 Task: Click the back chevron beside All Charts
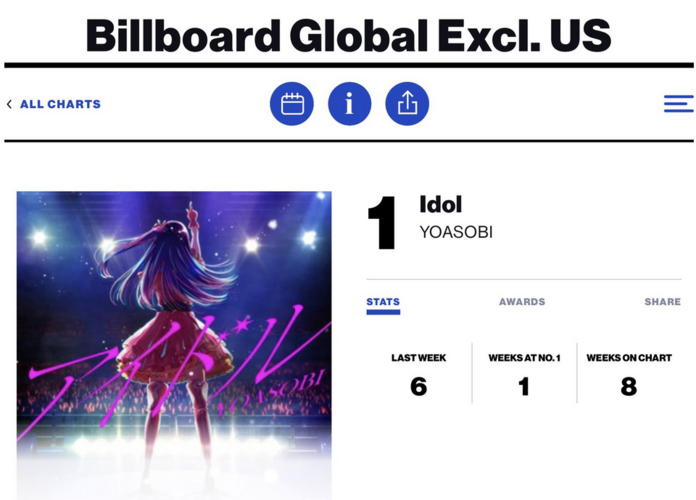(9, 104)
